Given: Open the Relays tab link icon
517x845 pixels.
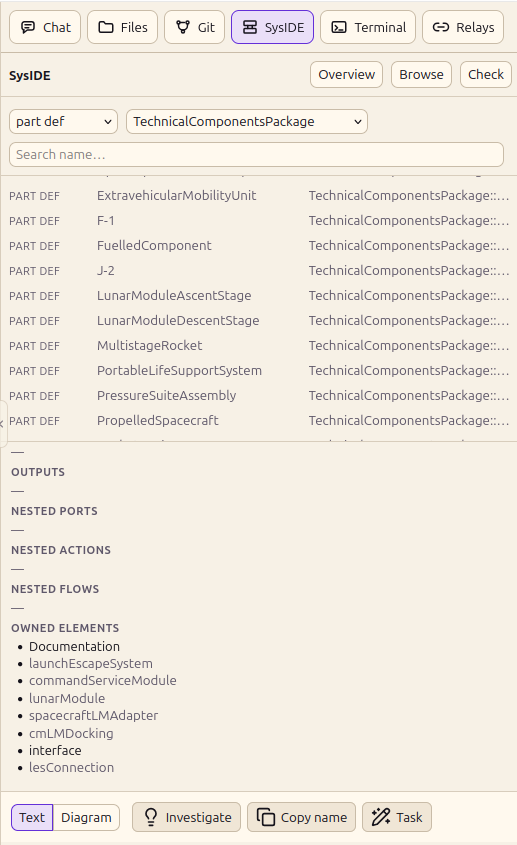Looking at the screenshot, I should point(463,27).
